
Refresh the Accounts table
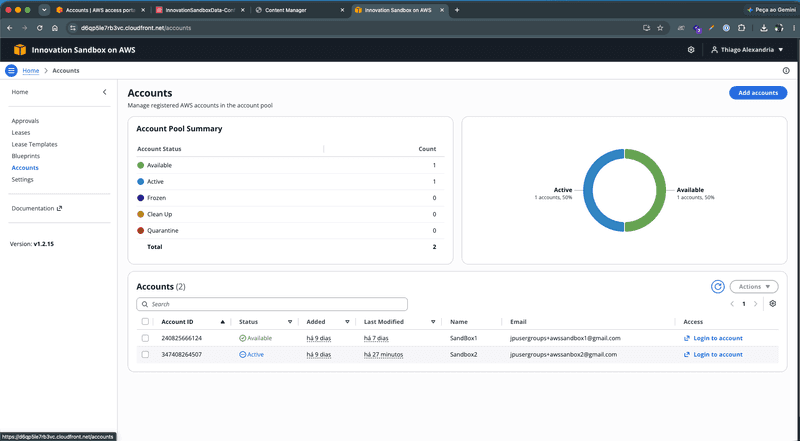pos(718,287)
